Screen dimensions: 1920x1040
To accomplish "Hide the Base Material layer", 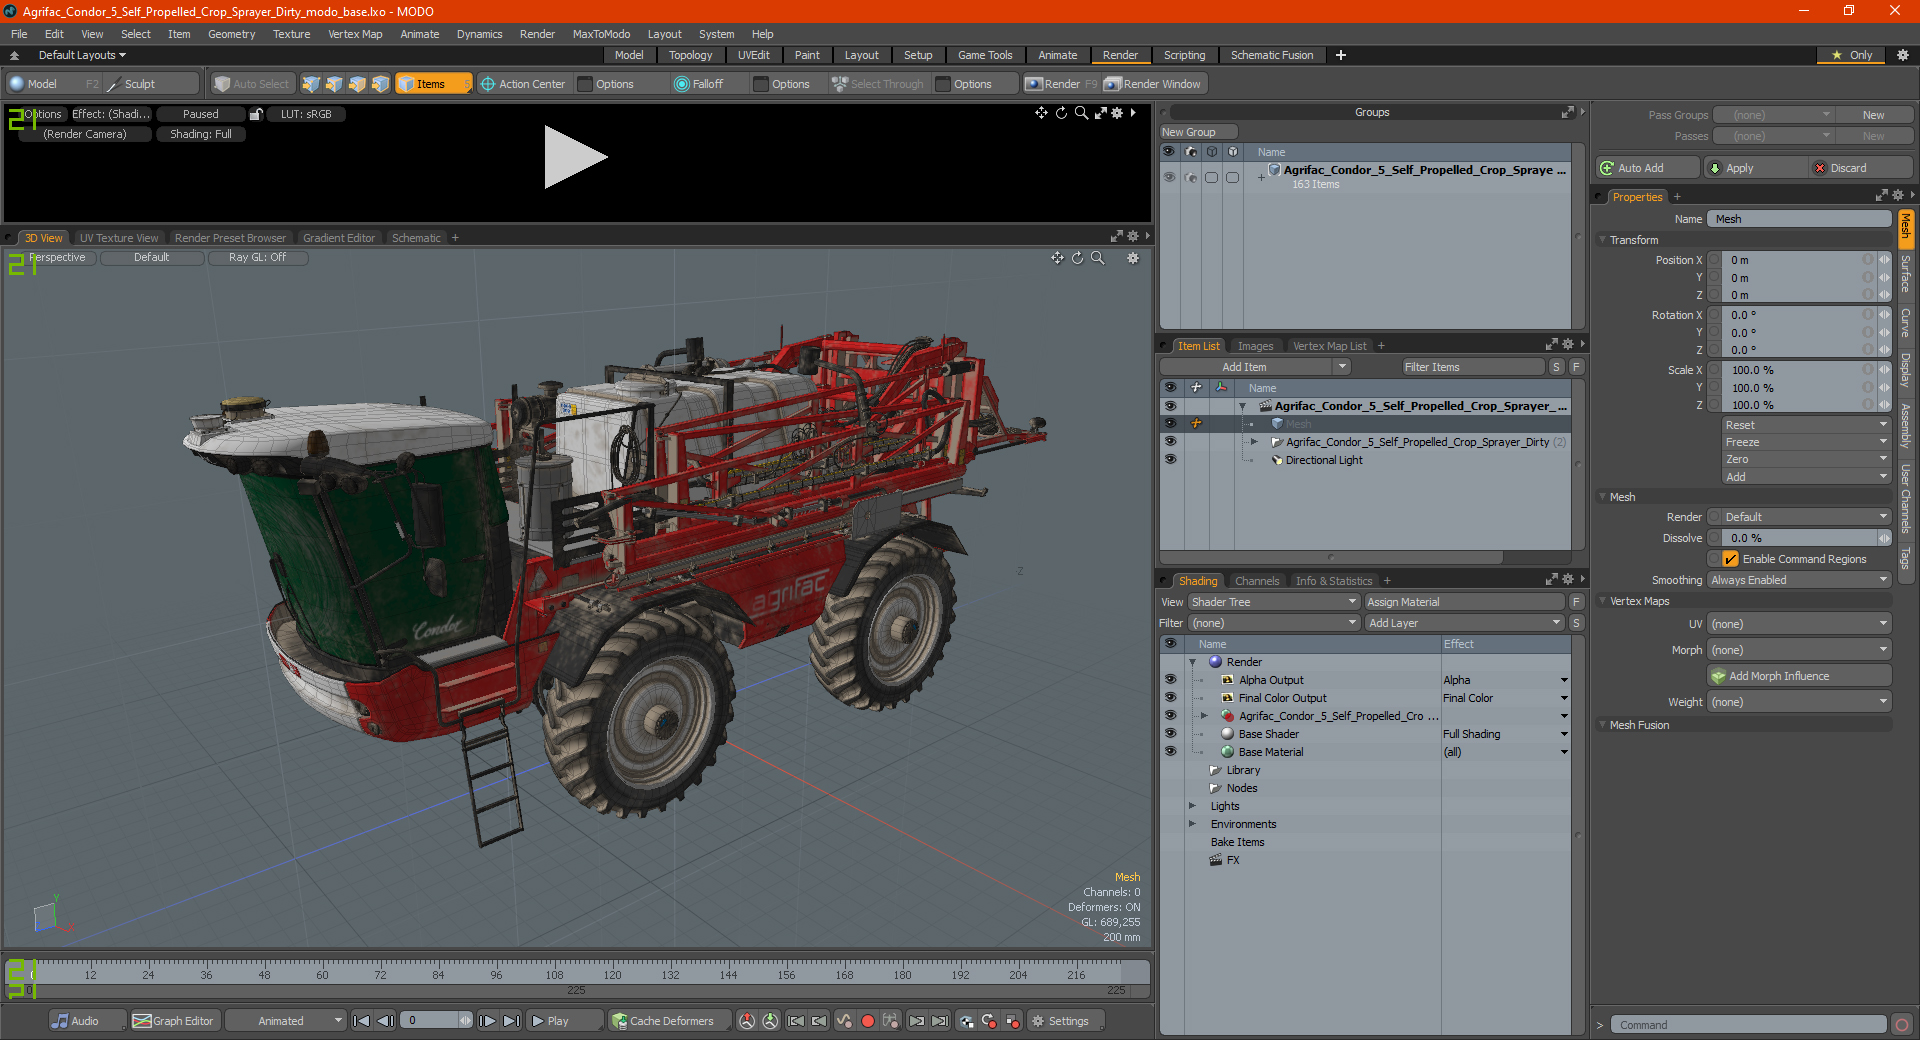I will [x=1170, y=752].
